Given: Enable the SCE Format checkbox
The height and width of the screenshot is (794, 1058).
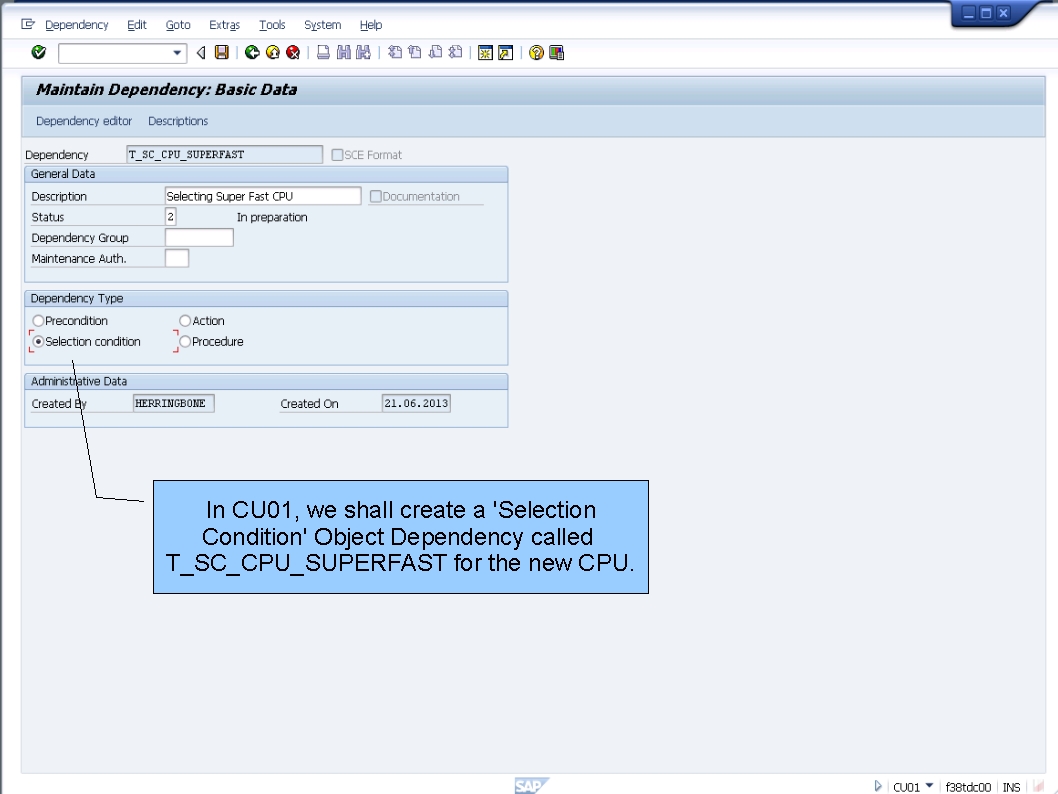Looking at the screenshot, I should pyautogui.click(x=337, y=154).
